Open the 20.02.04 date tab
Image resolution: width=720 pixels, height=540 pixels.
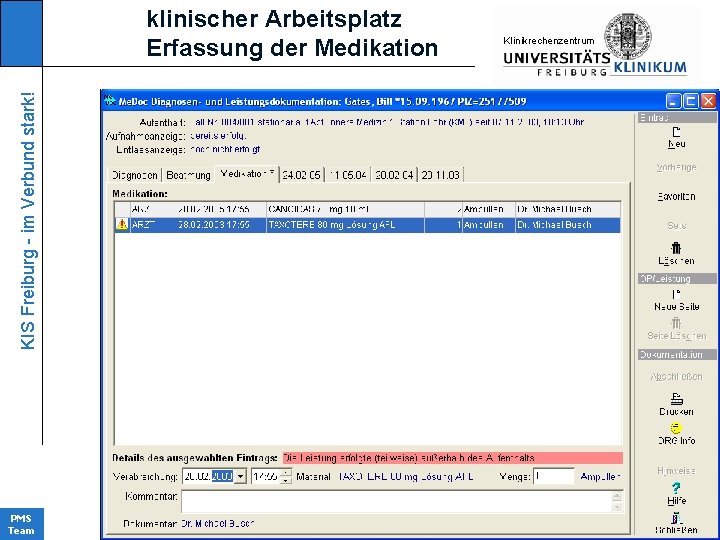394,175
